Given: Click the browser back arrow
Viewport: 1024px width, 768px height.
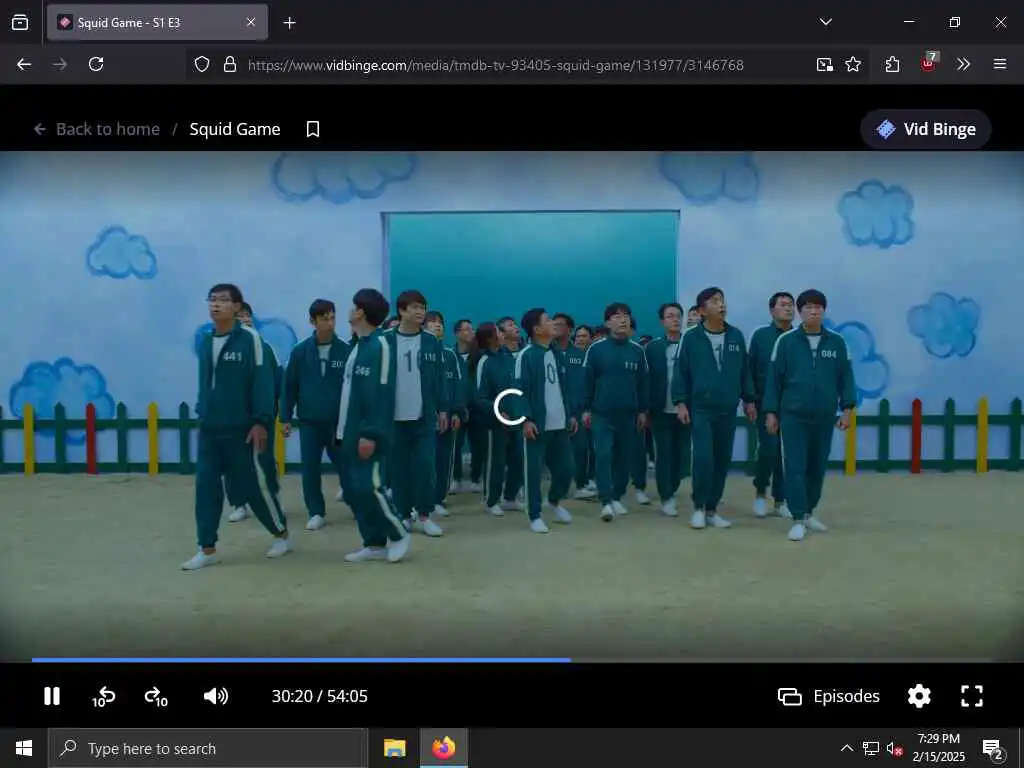Looking at the screenshot, I should [24, 64].
